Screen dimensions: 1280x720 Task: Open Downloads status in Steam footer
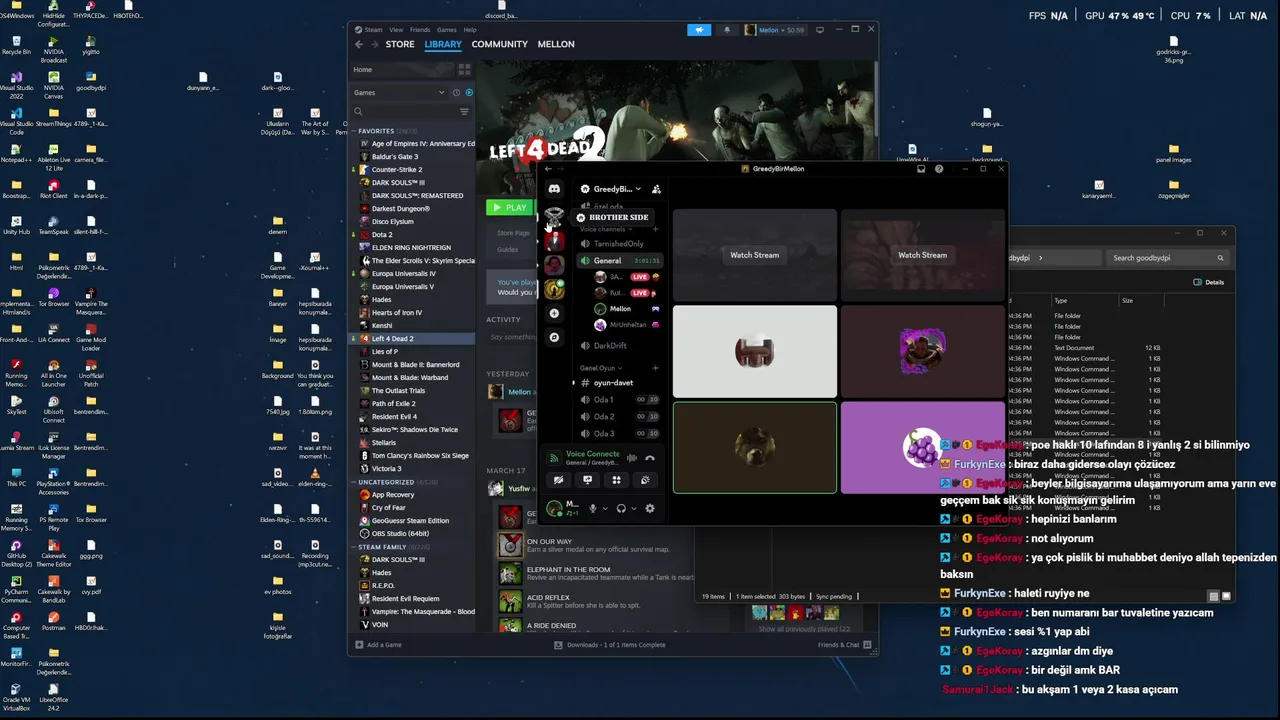(610, 645)
